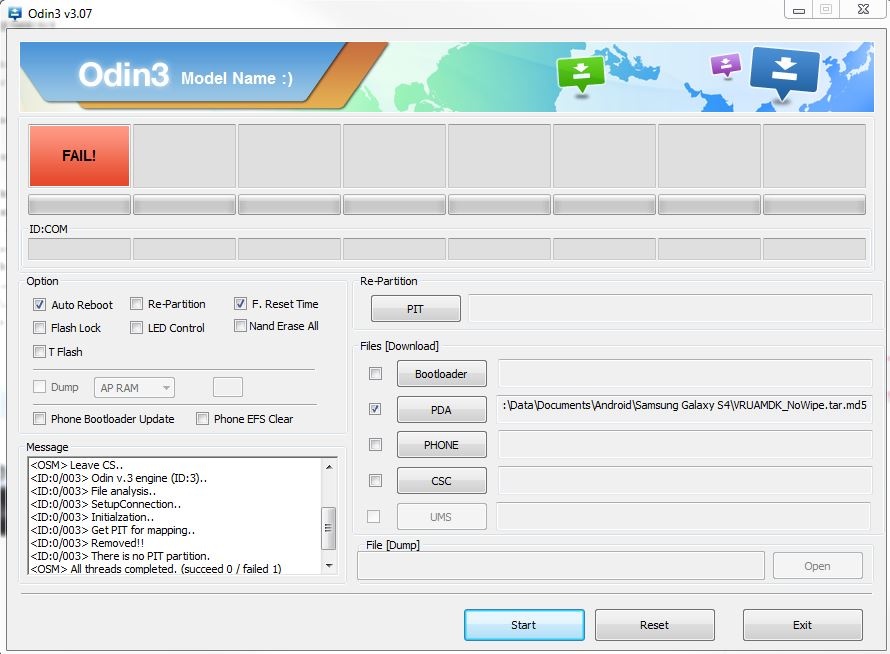Minimize the Odin3 window

799,10
